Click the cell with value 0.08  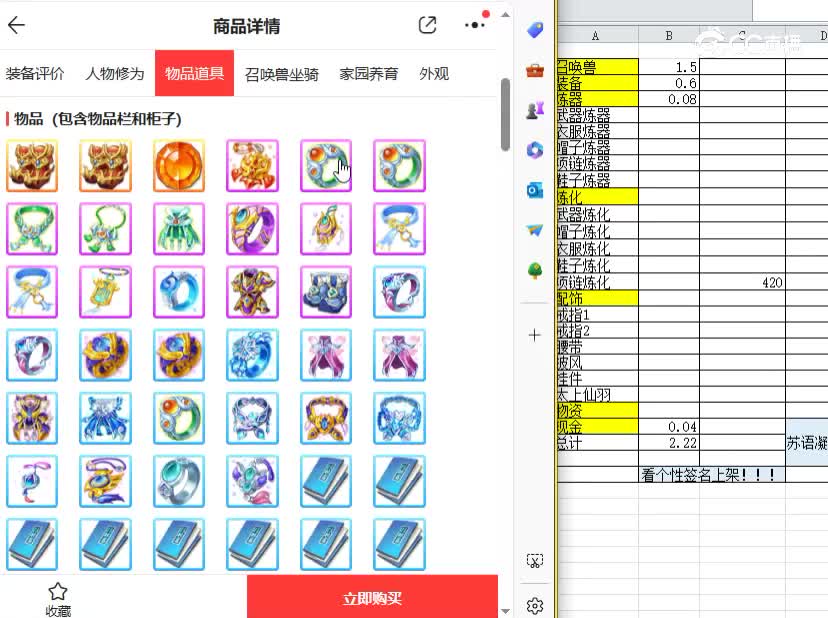[669, 99]
